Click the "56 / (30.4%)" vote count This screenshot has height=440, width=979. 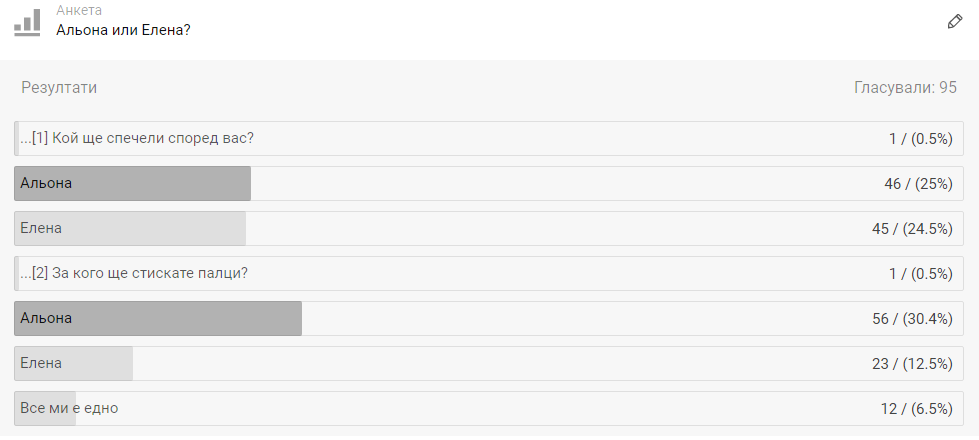click(911, 319)
